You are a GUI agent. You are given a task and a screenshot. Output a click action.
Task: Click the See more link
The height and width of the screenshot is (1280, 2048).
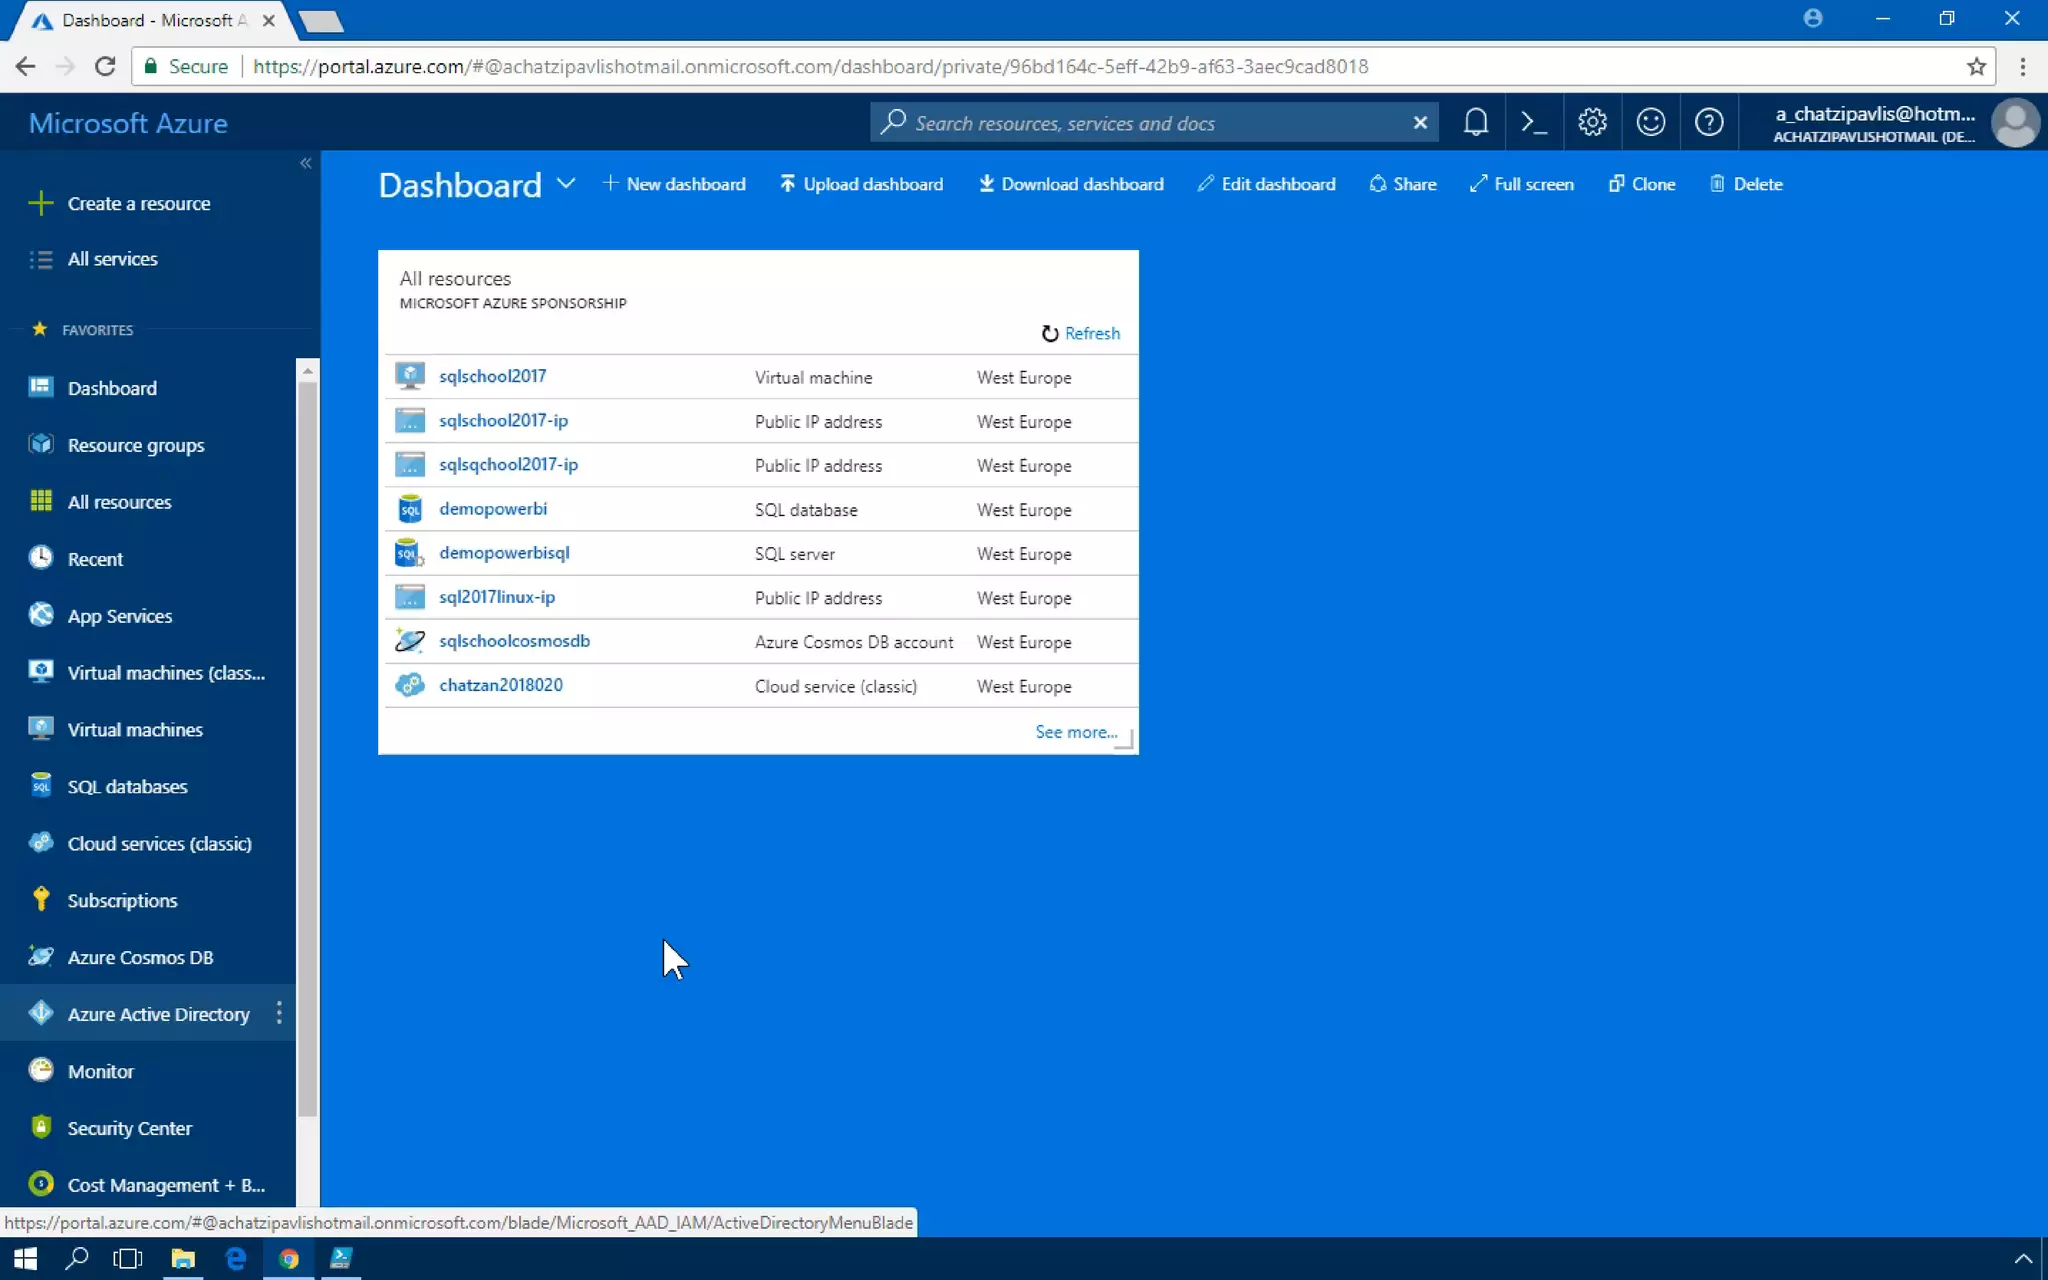pos(1075,732)
